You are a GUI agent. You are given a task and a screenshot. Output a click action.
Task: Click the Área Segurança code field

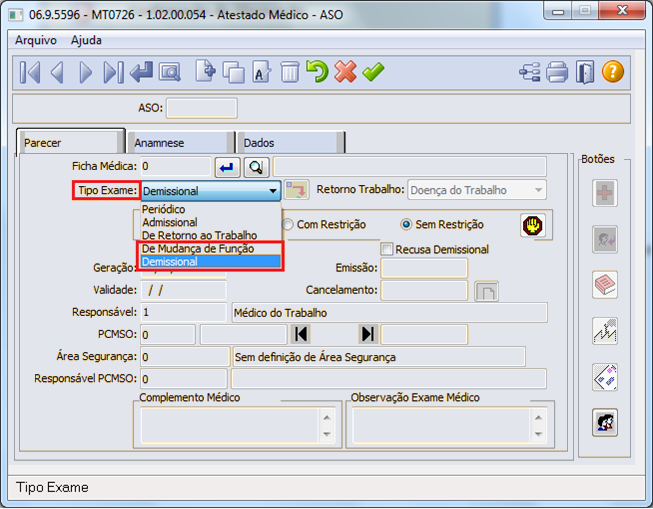185,357
